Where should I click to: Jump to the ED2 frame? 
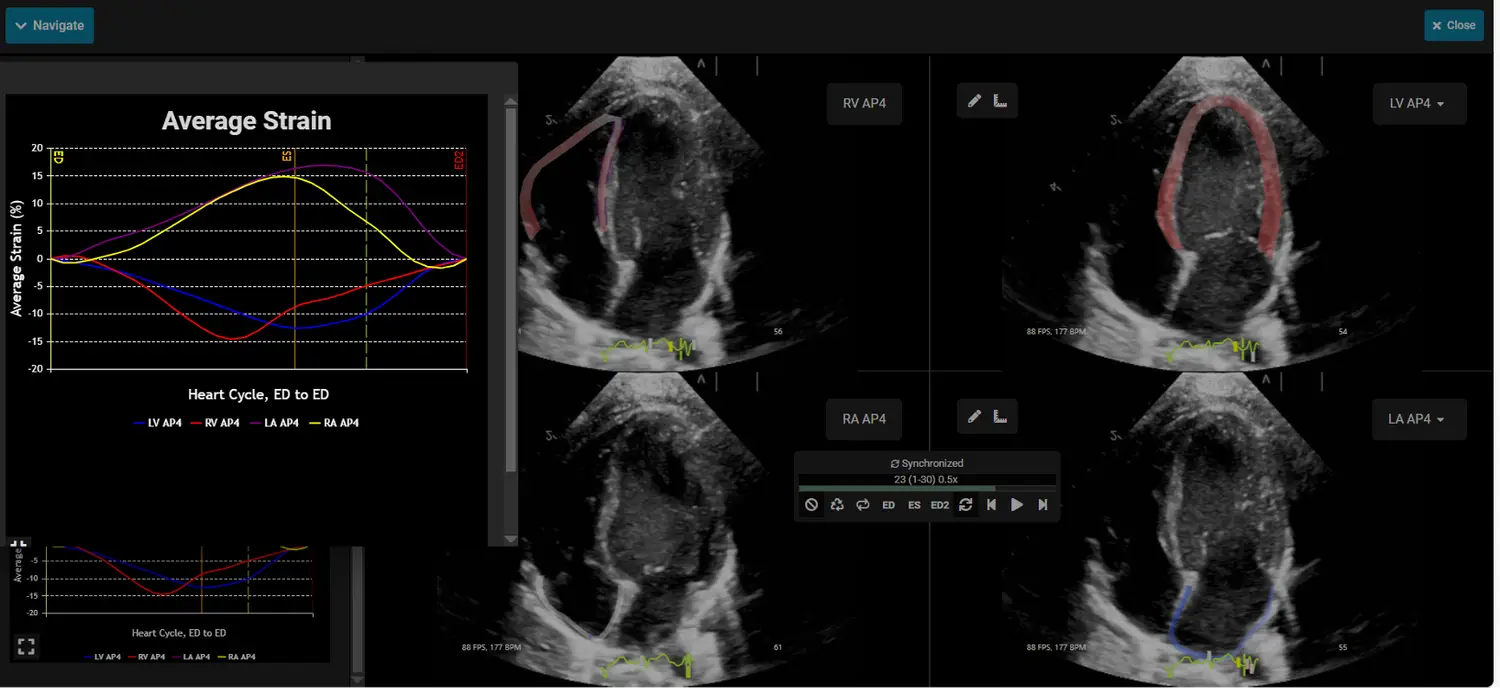(940, 505)
